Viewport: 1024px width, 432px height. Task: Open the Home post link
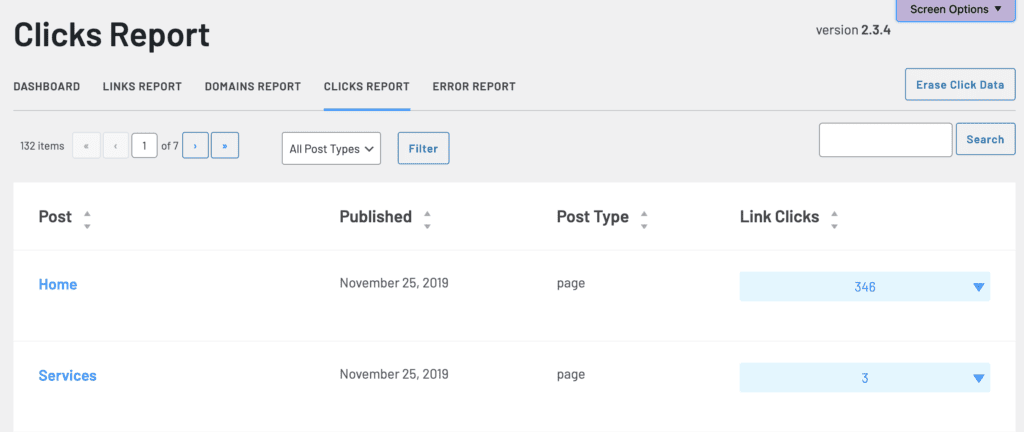tap(57, 285)
